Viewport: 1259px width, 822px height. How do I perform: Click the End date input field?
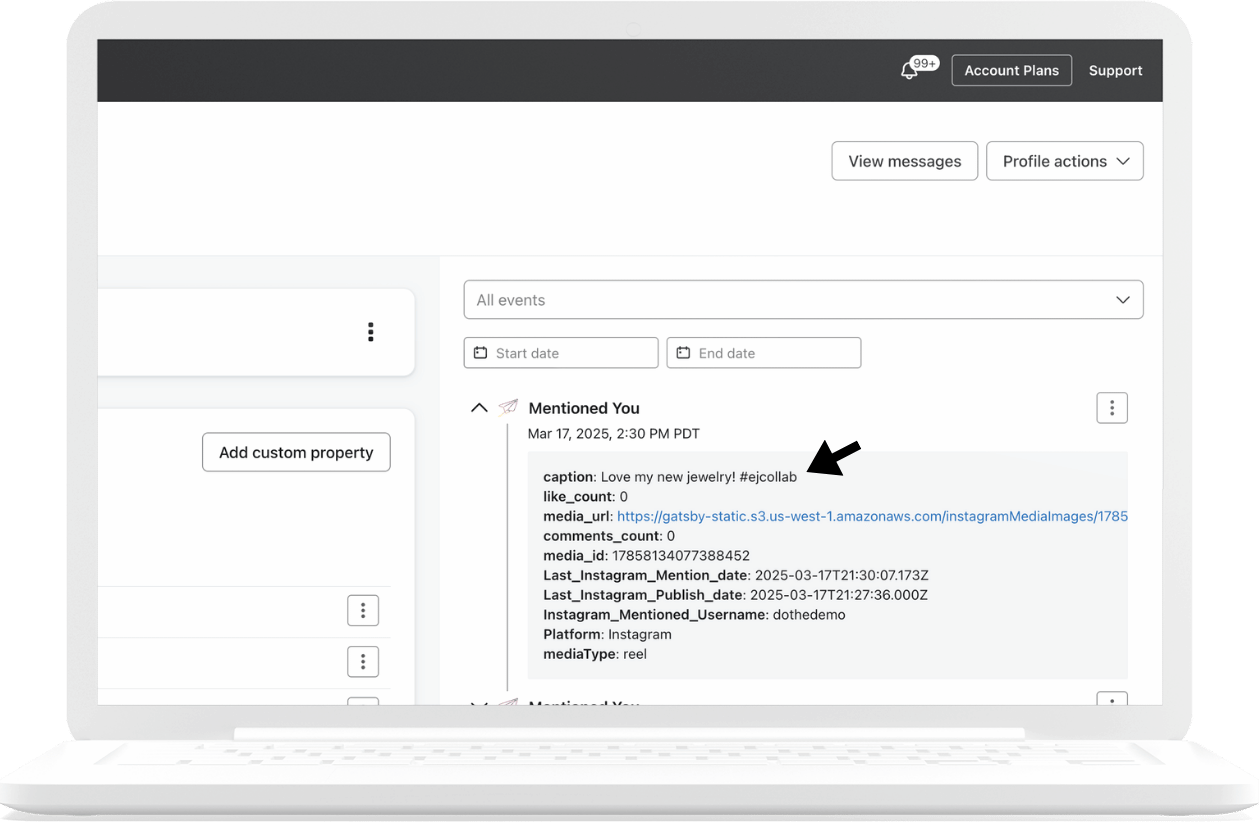coord(764,353)
